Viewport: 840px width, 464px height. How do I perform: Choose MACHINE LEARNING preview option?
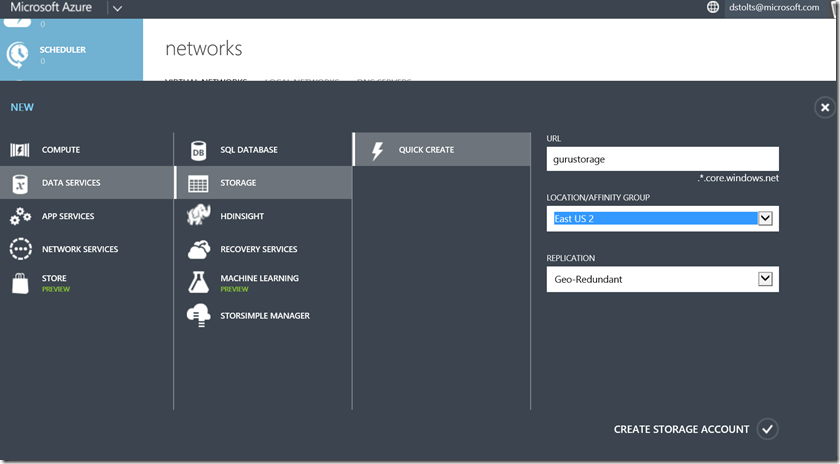tap(264, 282)
